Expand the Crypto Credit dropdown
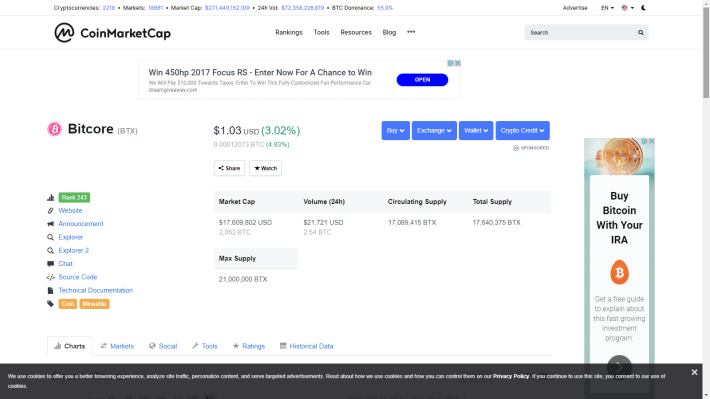The width and height of the screenshot is (710, 399). click(522, 130)
